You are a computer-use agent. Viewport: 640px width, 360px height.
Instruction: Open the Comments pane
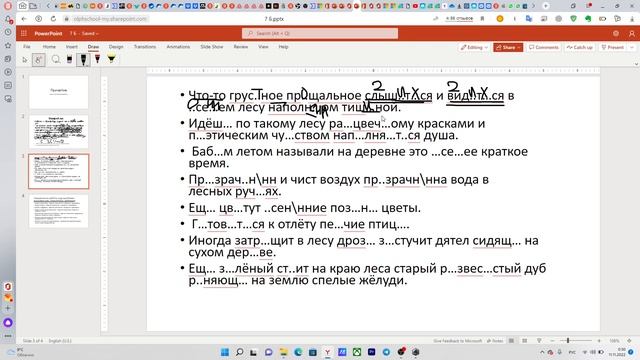[543, 47]
